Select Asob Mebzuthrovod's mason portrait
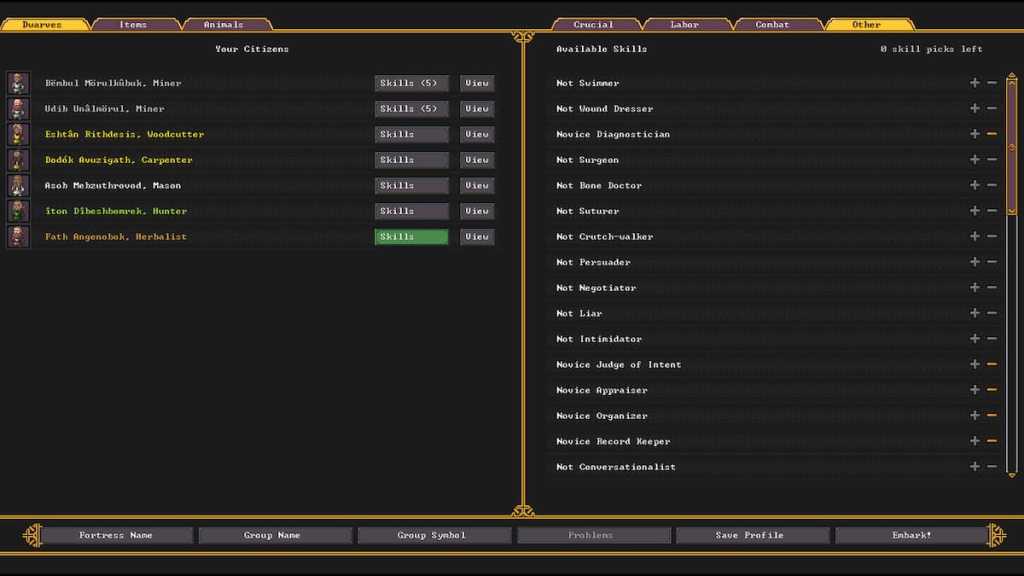 click(x=18, y=185)
